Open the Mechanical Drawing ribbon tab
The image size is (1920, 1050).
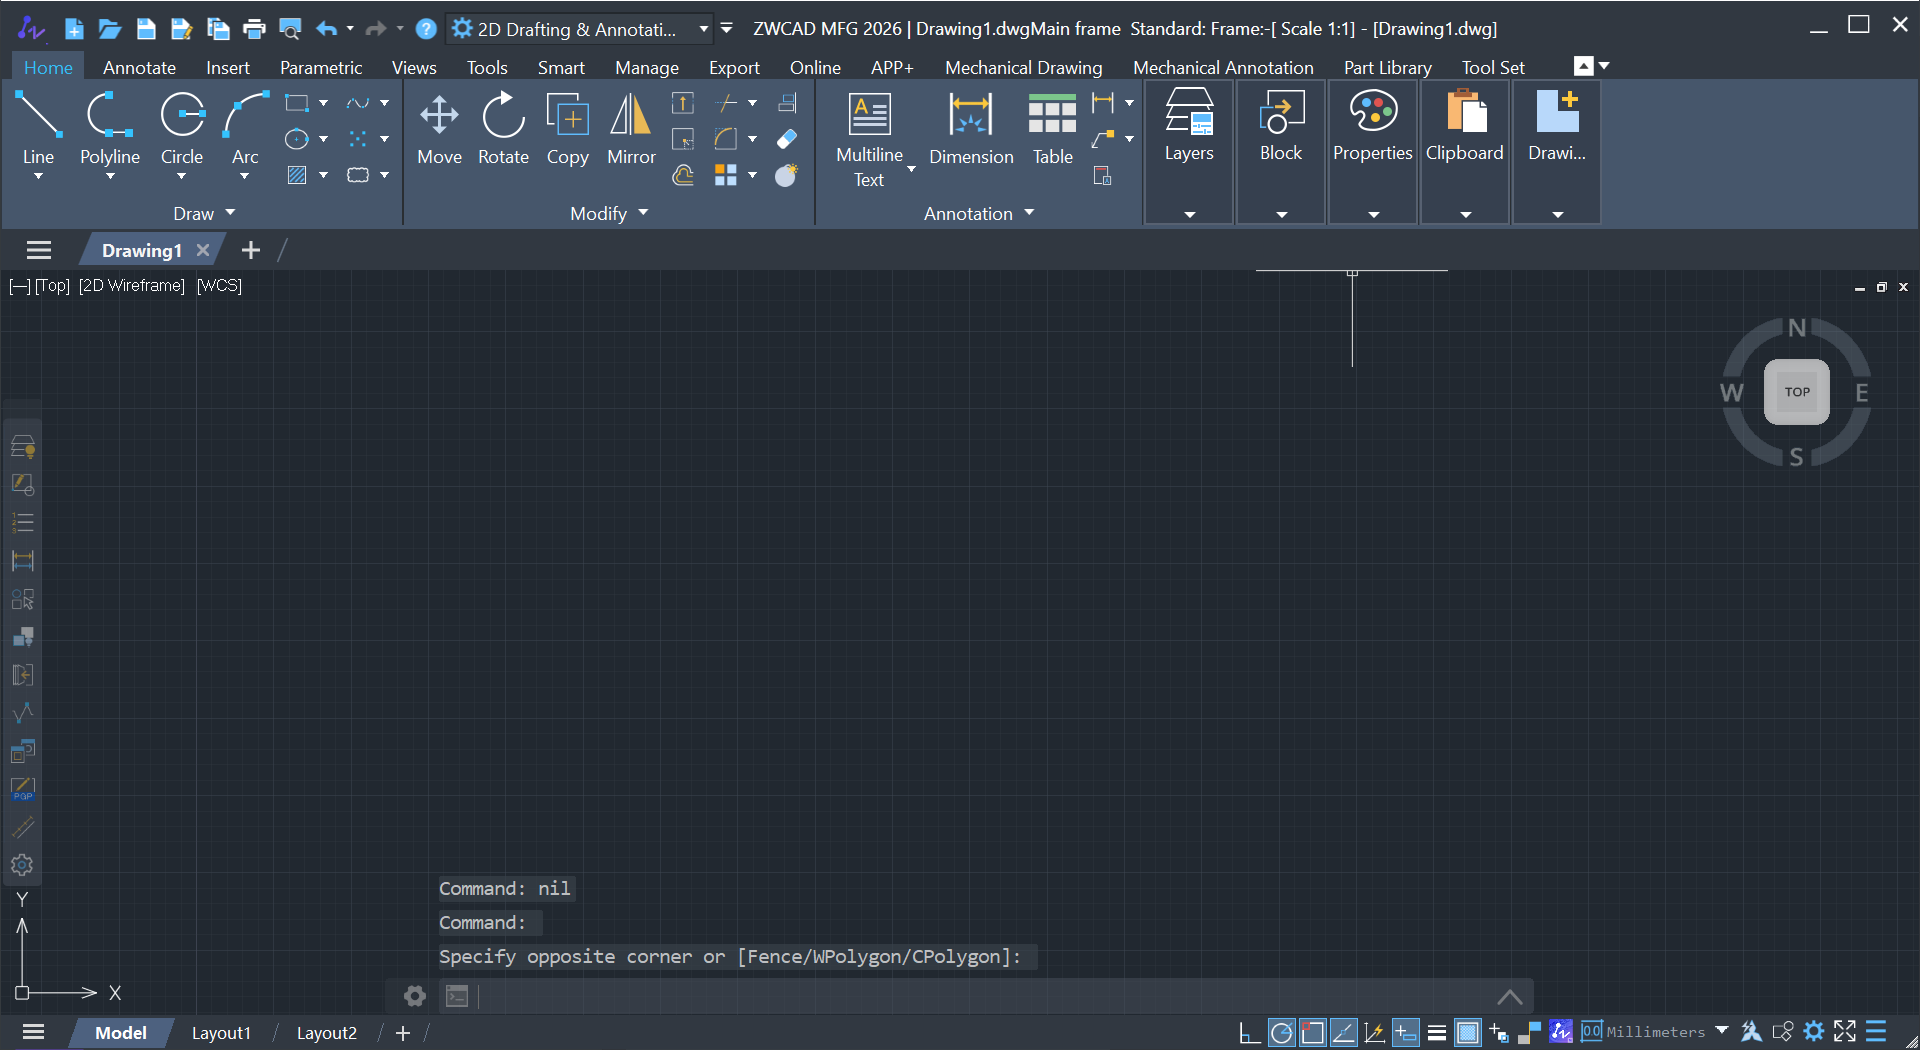coord(1024,67)
